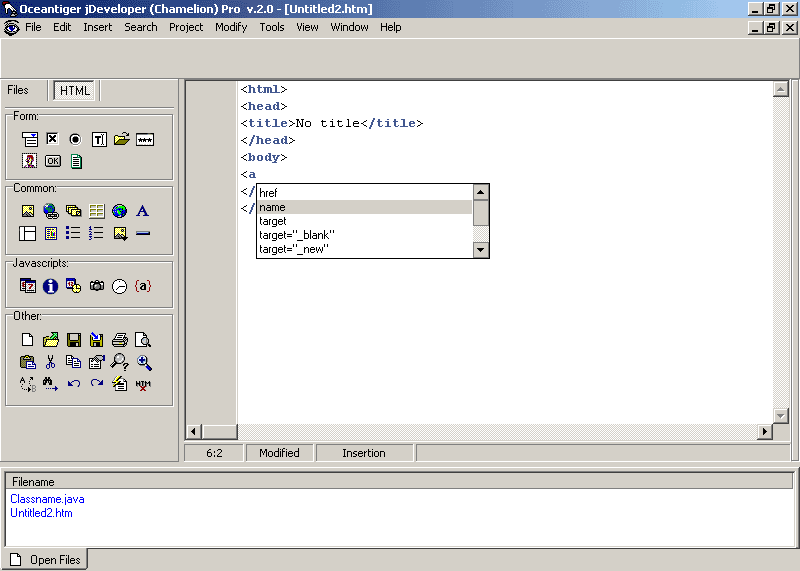The image size is (800, 571).
Task: Click the magnifier with question mark
Action: (x=120, y=362)
